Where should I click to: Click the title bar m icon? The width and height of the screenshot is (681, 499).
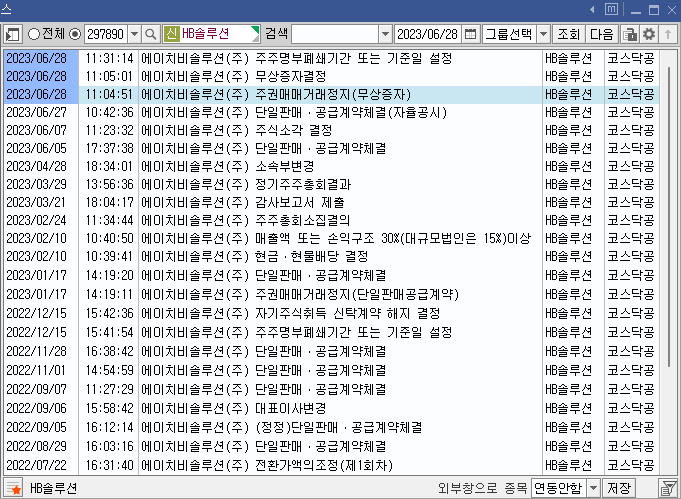611,9
